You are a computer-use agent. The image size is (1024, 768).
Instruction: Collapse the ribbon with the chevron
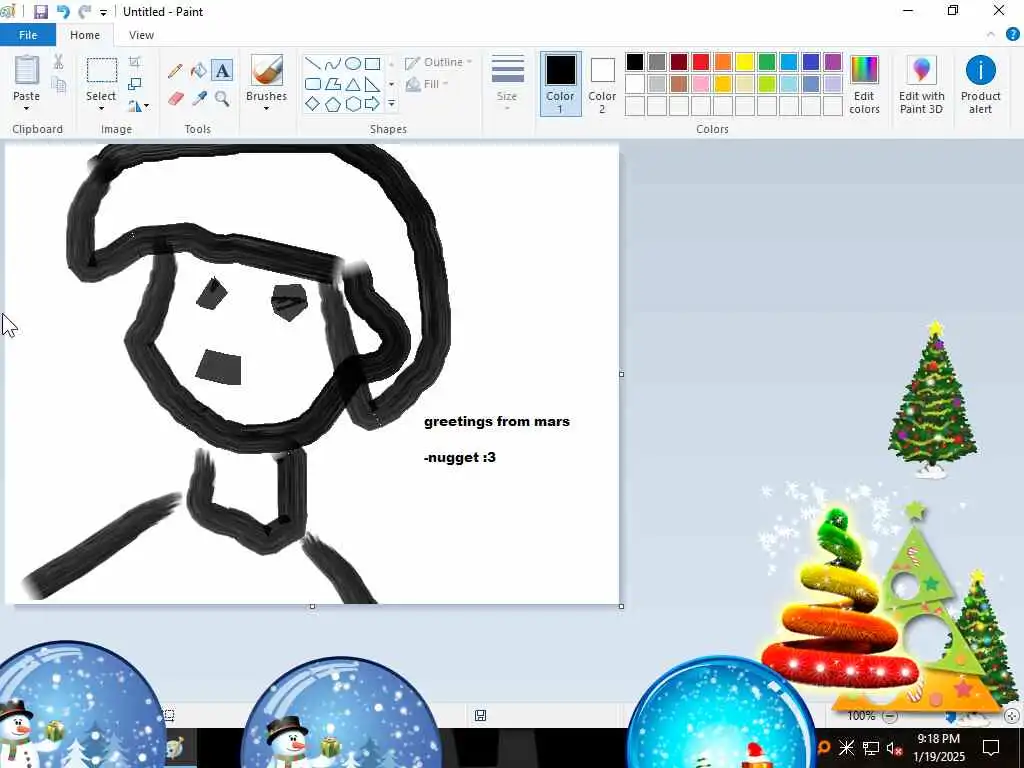tap(991, 35)
